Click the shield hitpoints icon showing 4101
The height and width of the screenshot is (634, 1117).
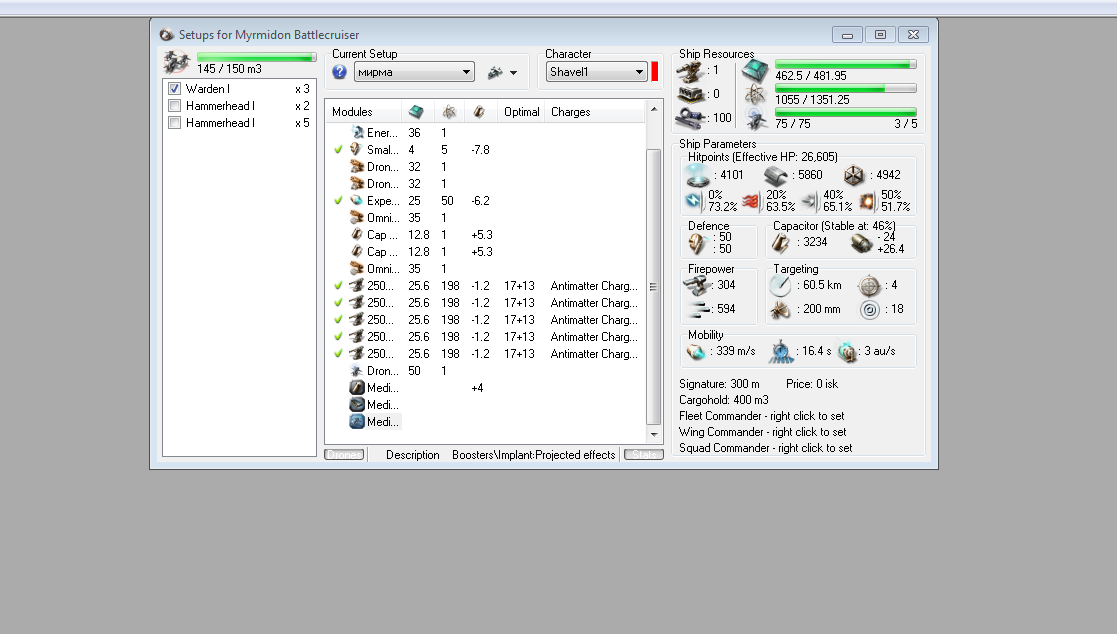697,175
